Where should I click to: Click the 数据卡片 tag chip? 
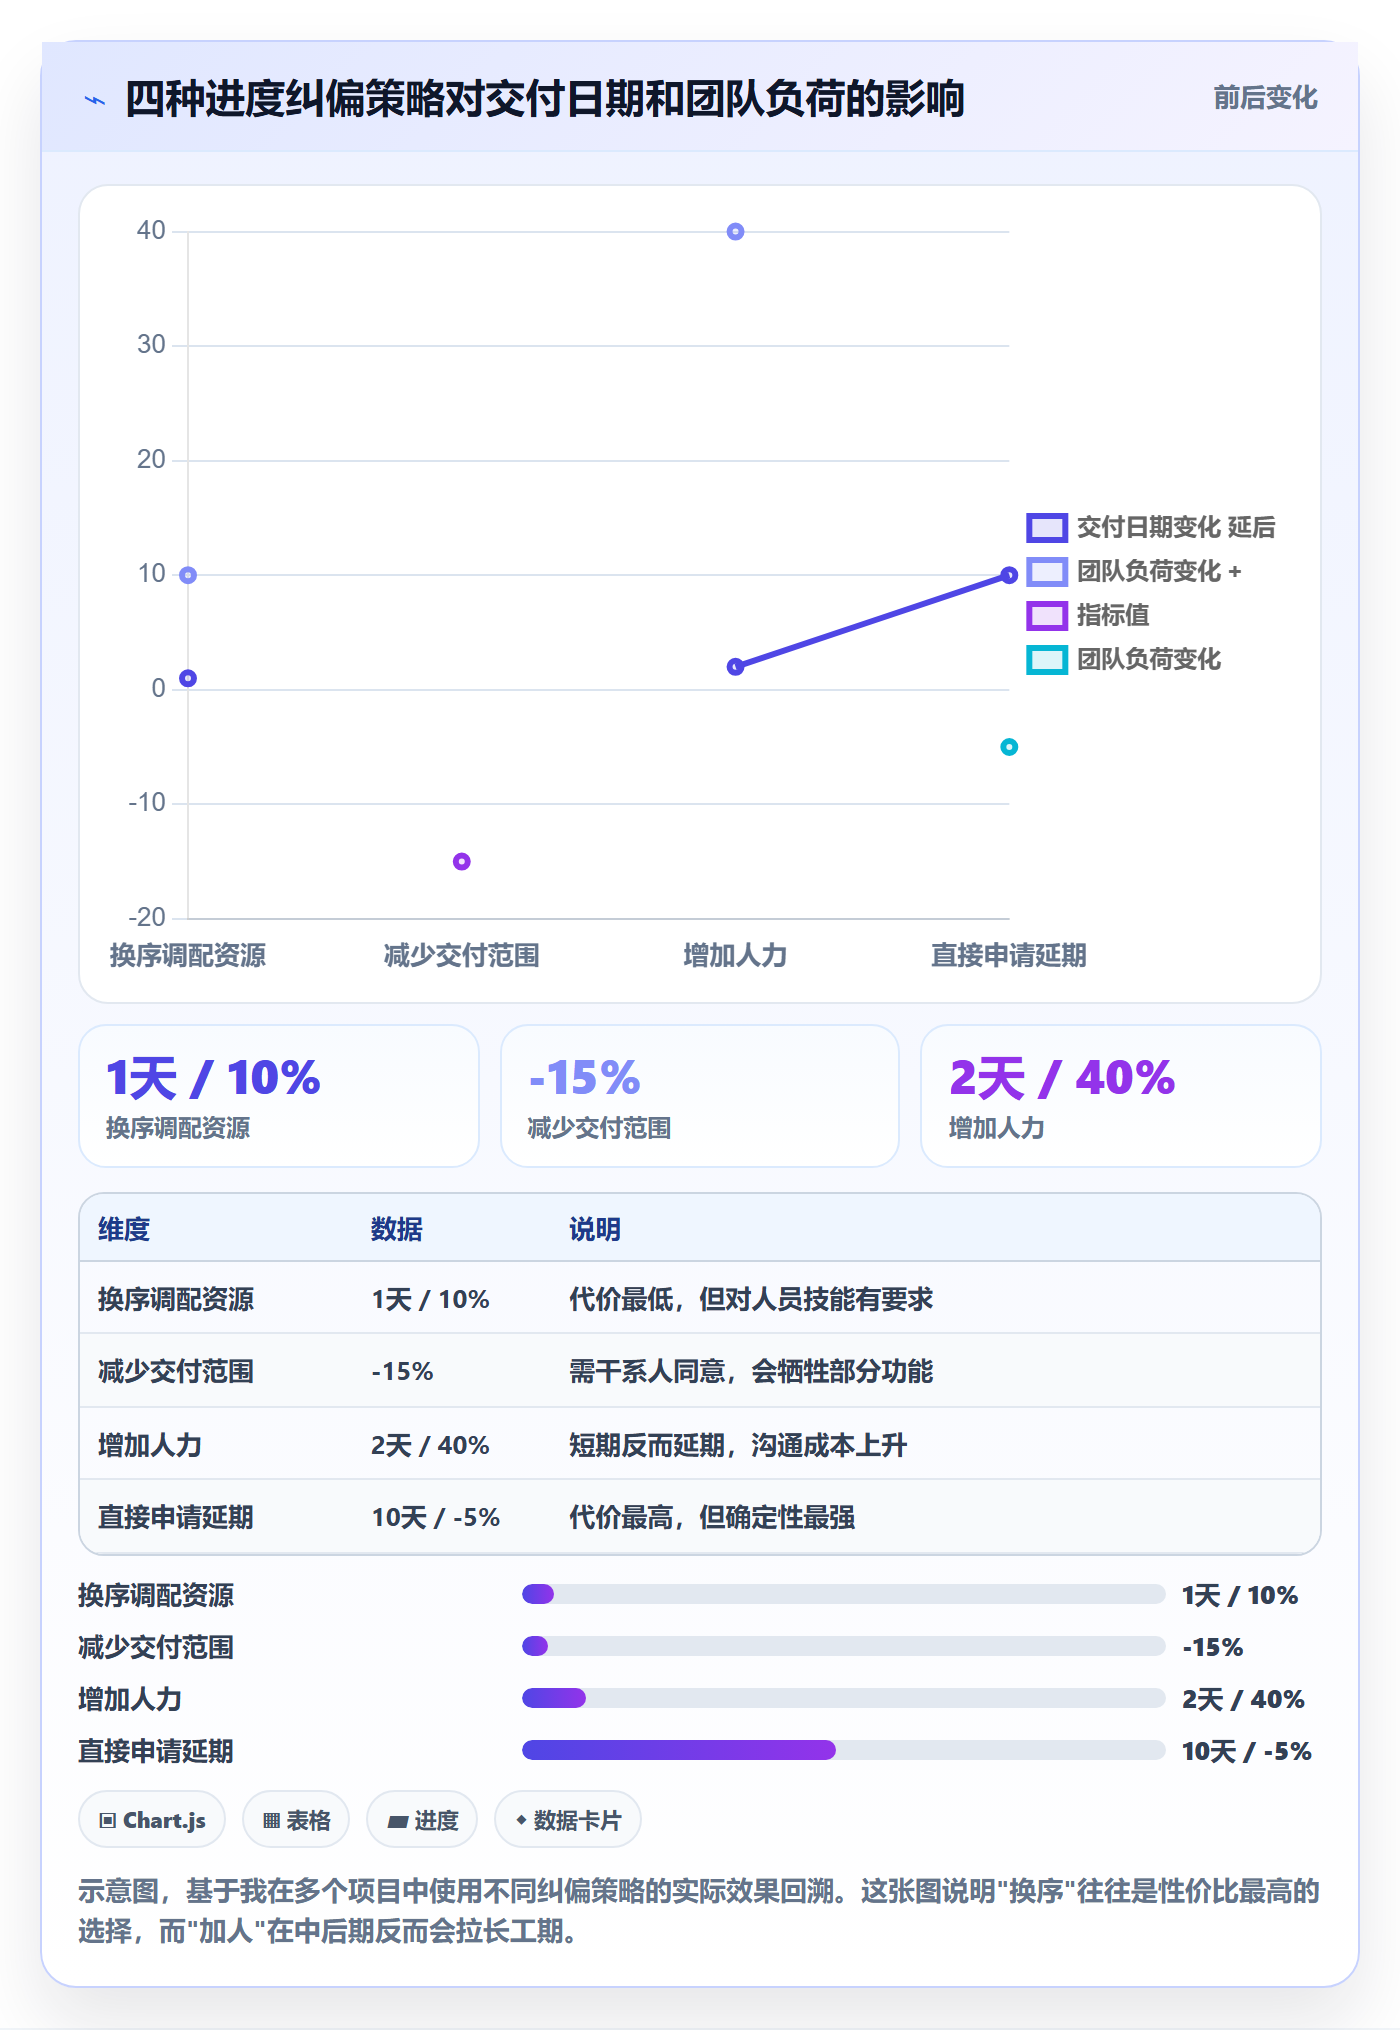pos(568,1820)
